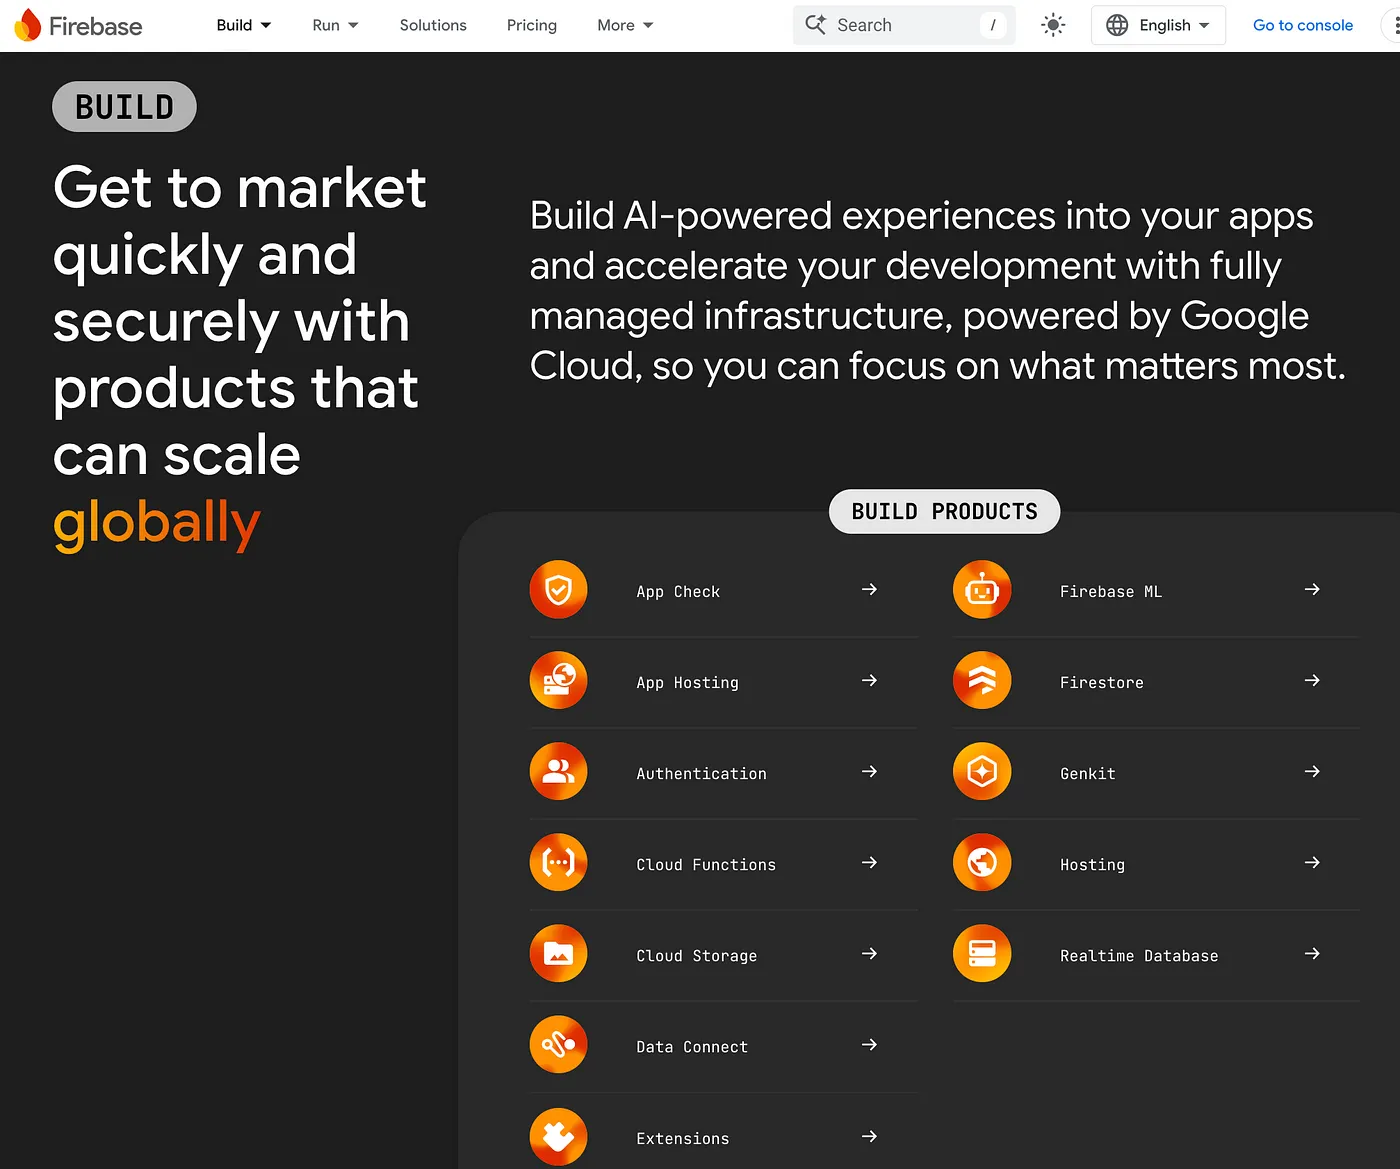The height and width of the screenshot is (1169, 1400).
Task: Click the Firebase ML robot icon
Action: 982,590
